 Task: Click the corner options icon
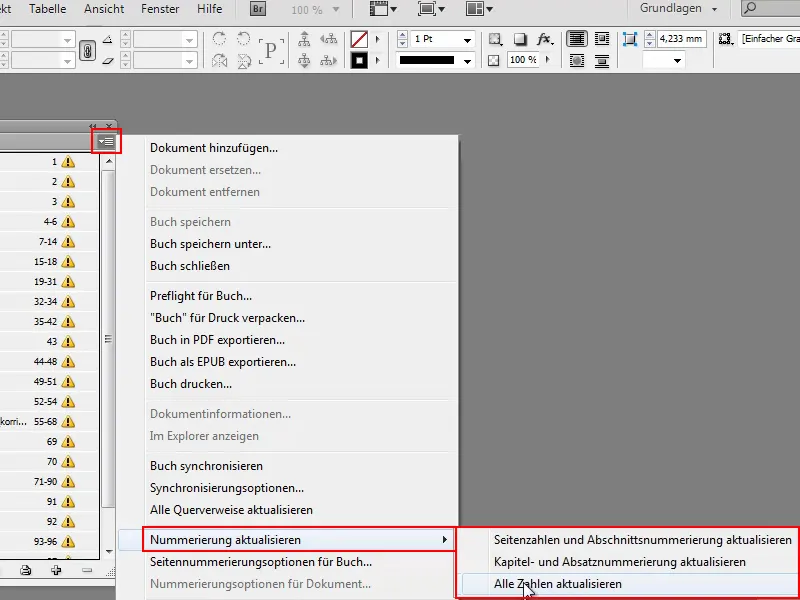click(630, 39)
